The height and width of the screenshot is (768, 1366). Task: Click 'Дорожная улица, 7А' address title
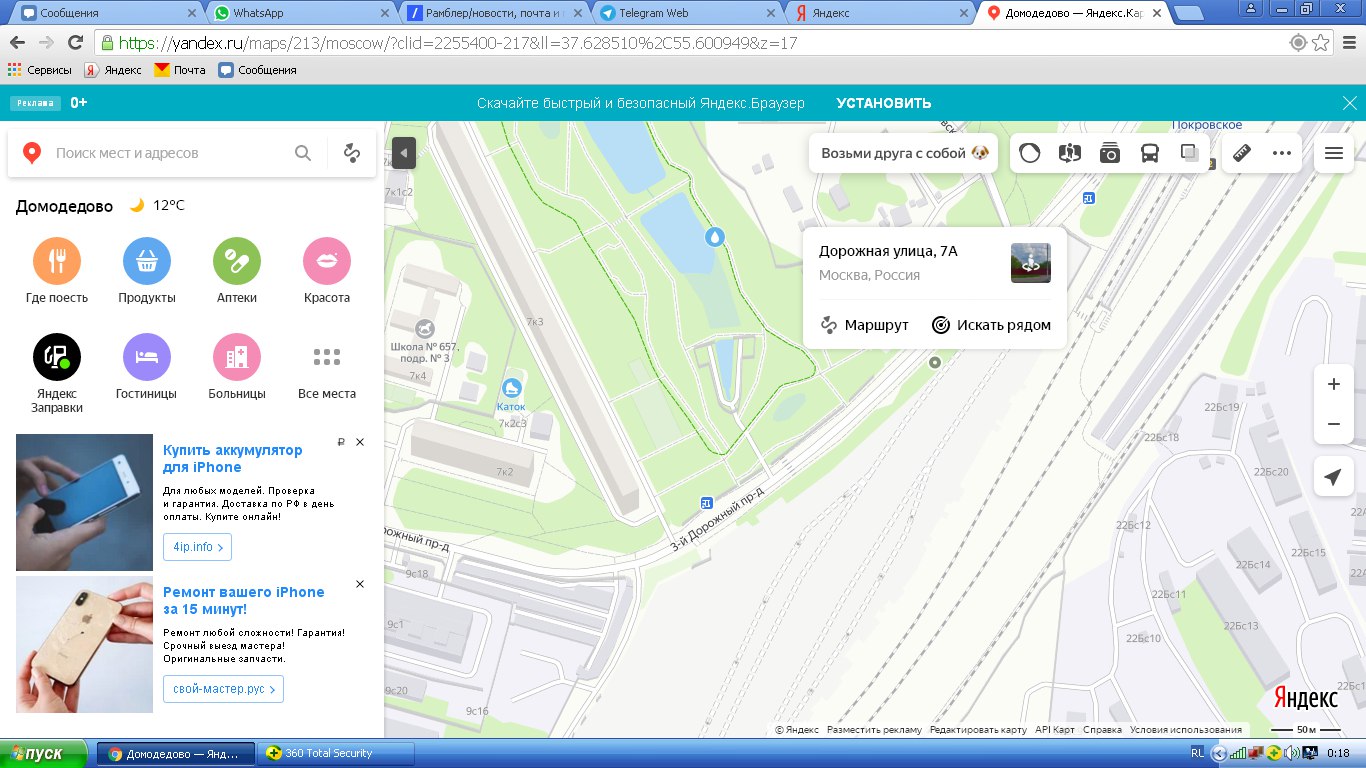[888, 251]
